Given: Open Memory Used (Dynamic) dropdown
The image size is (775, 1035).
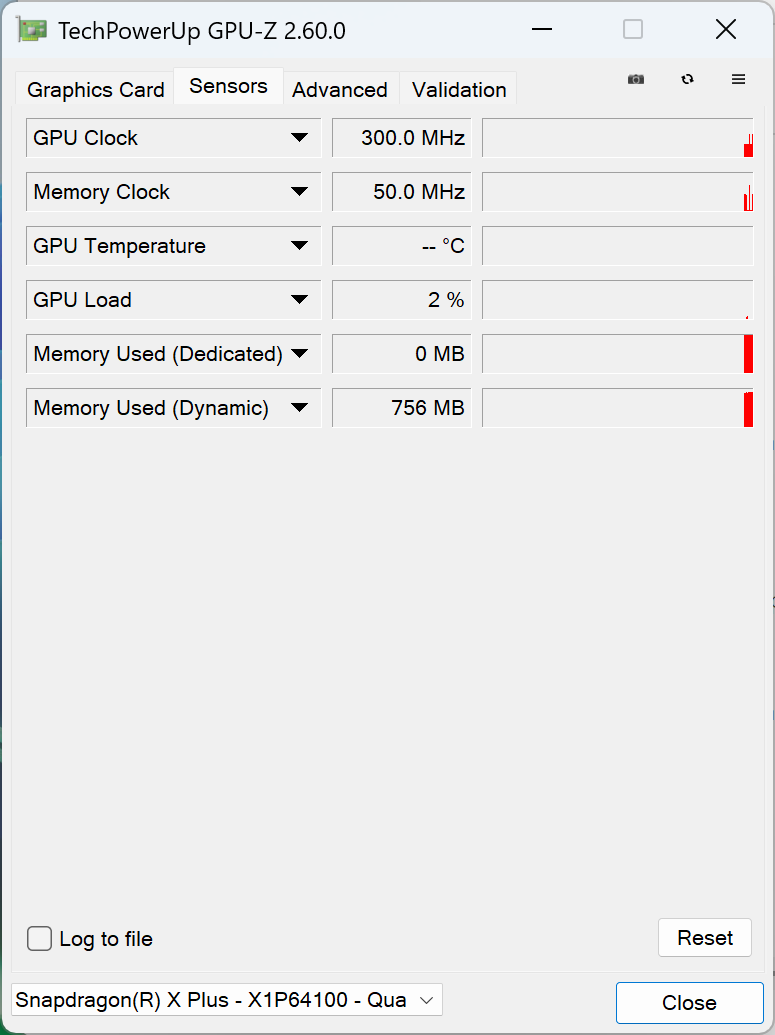Looking at the screenshot, I should coord(299,408).
